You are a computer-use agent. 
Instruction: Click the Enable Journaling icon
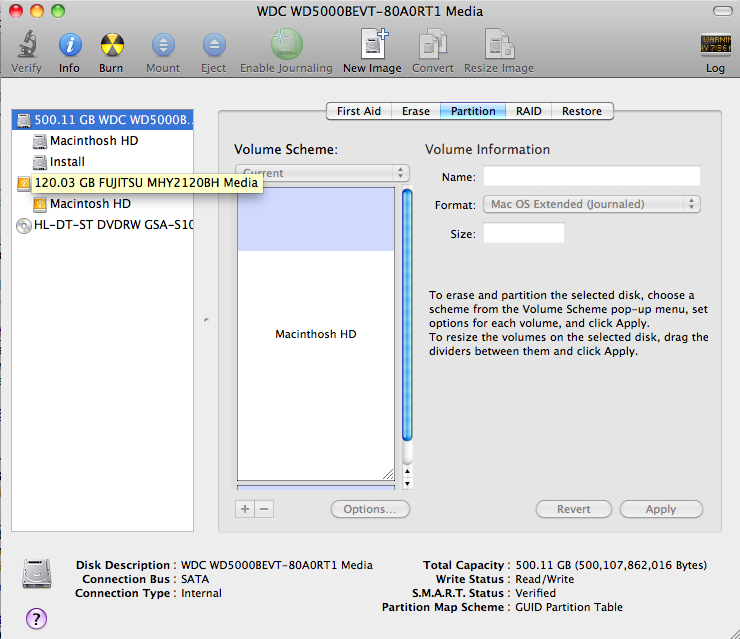tap(286, 44)
